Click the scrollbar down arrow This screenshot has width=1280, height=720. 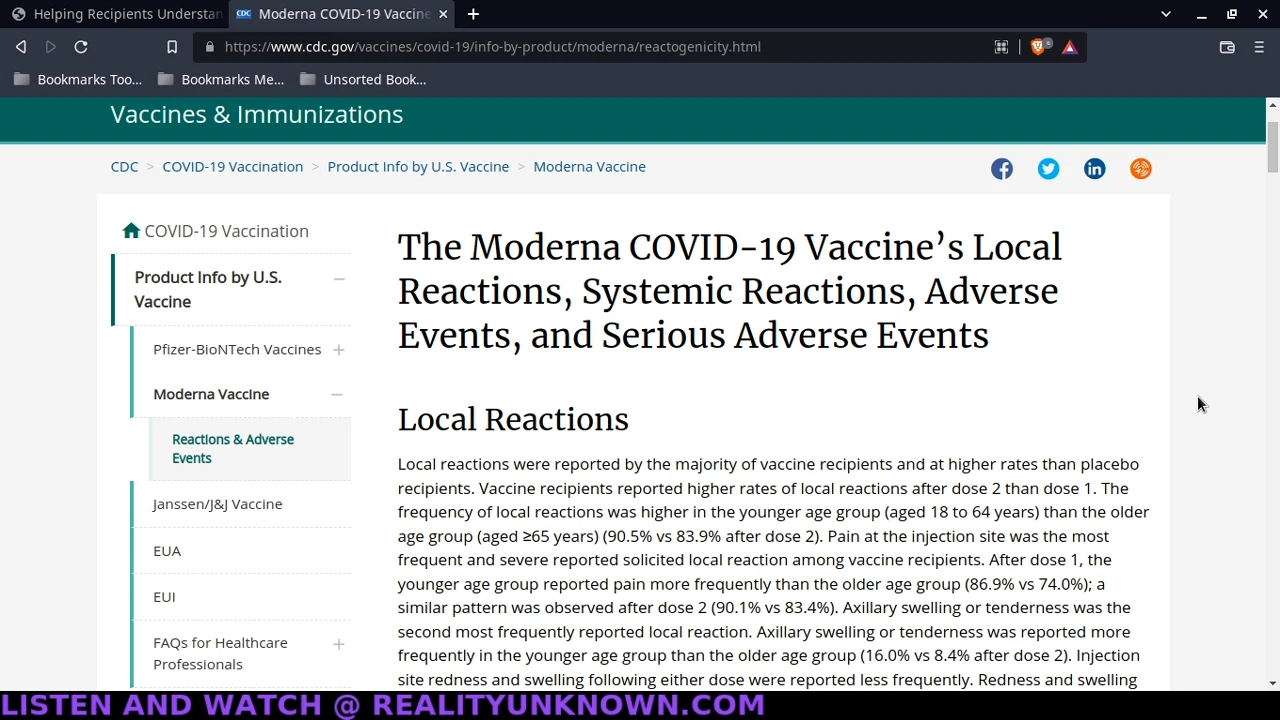point(1272,684)
